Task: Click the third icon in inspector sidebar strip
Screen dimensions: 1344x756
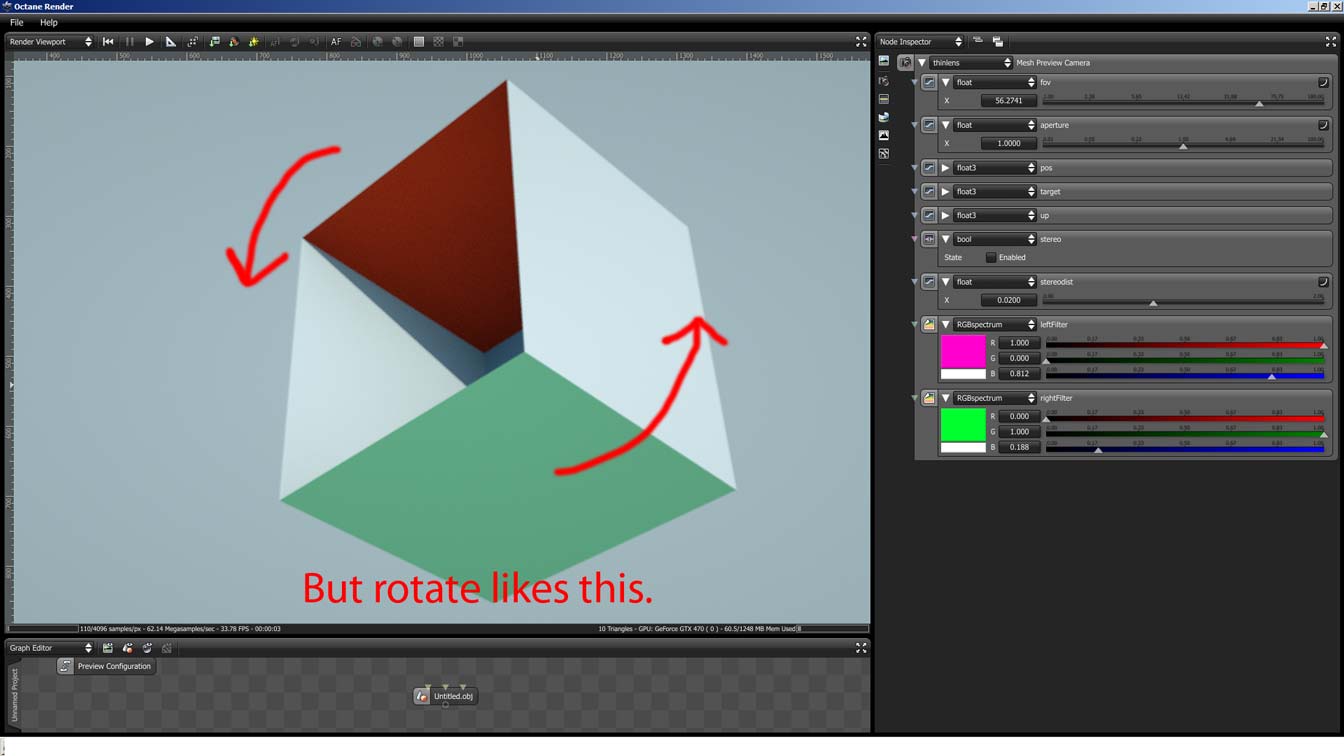Action: tap(883, 99)
